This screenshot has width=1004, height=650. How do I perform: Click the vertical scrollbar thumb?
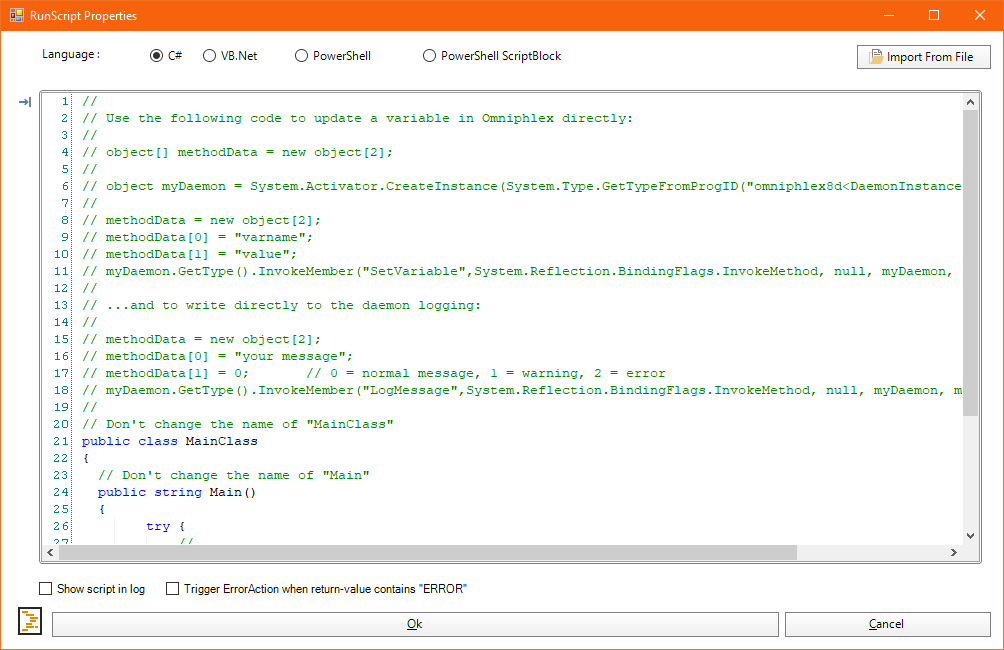point(970,263)
